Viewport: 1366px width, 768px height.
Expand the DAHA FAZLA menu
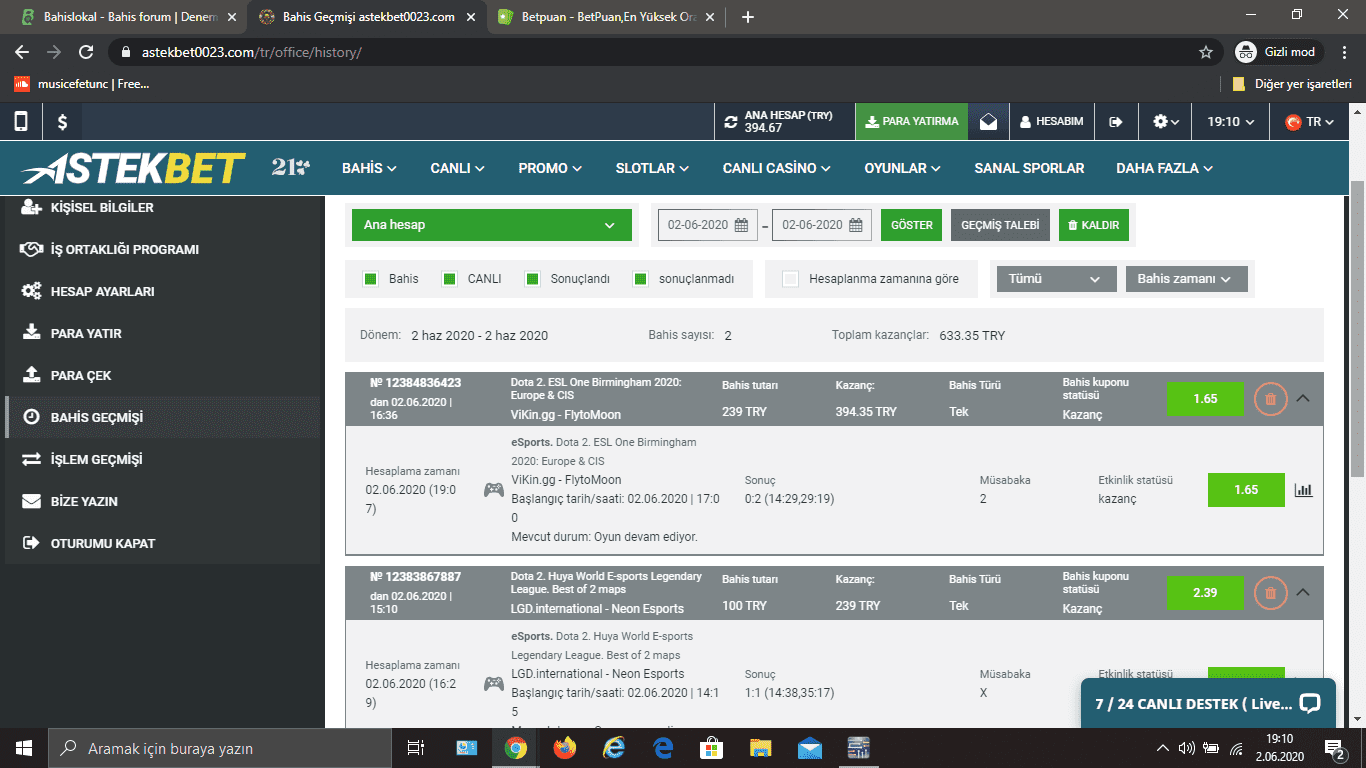coord(1164,168)
